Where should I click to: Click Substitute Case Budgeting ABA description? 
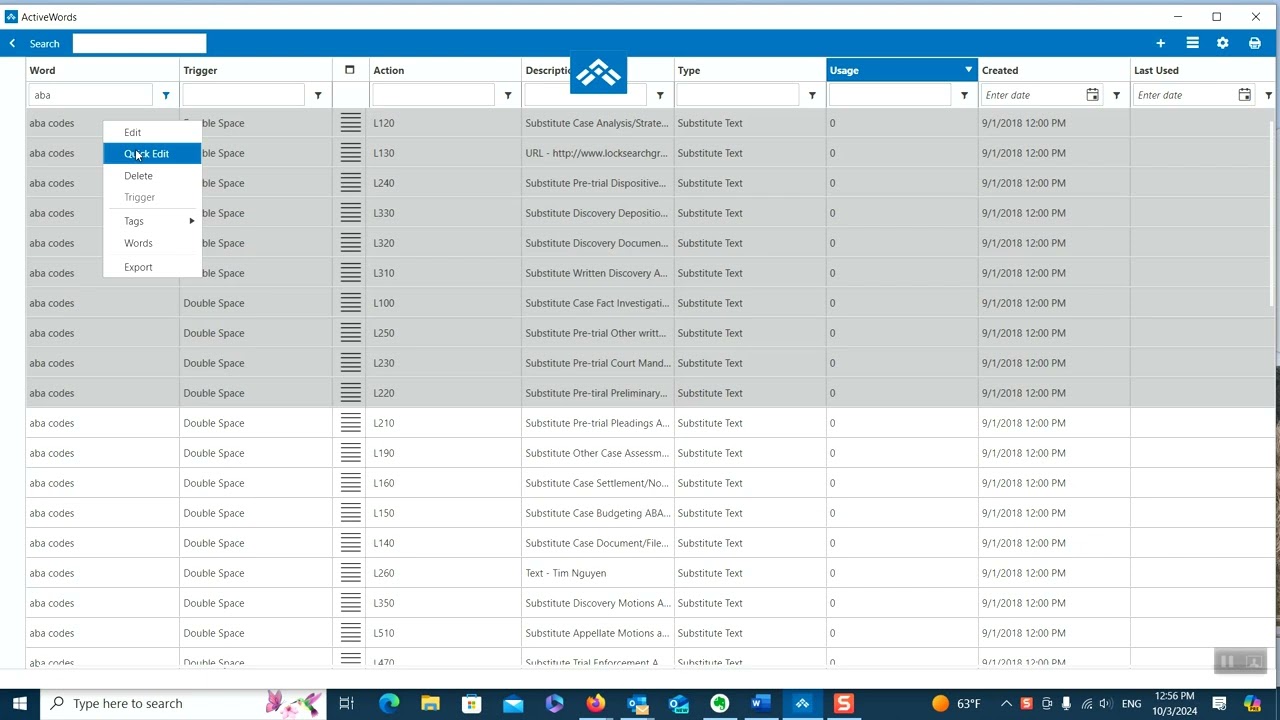pyautogui.click(x=597, y=513)
